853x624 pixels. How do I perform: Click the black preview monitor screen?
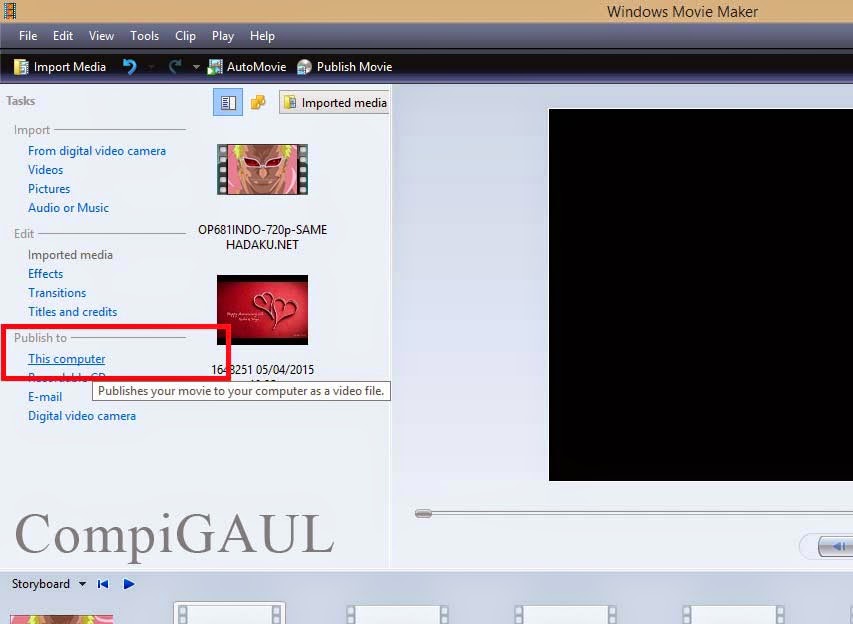click(701, 295)
